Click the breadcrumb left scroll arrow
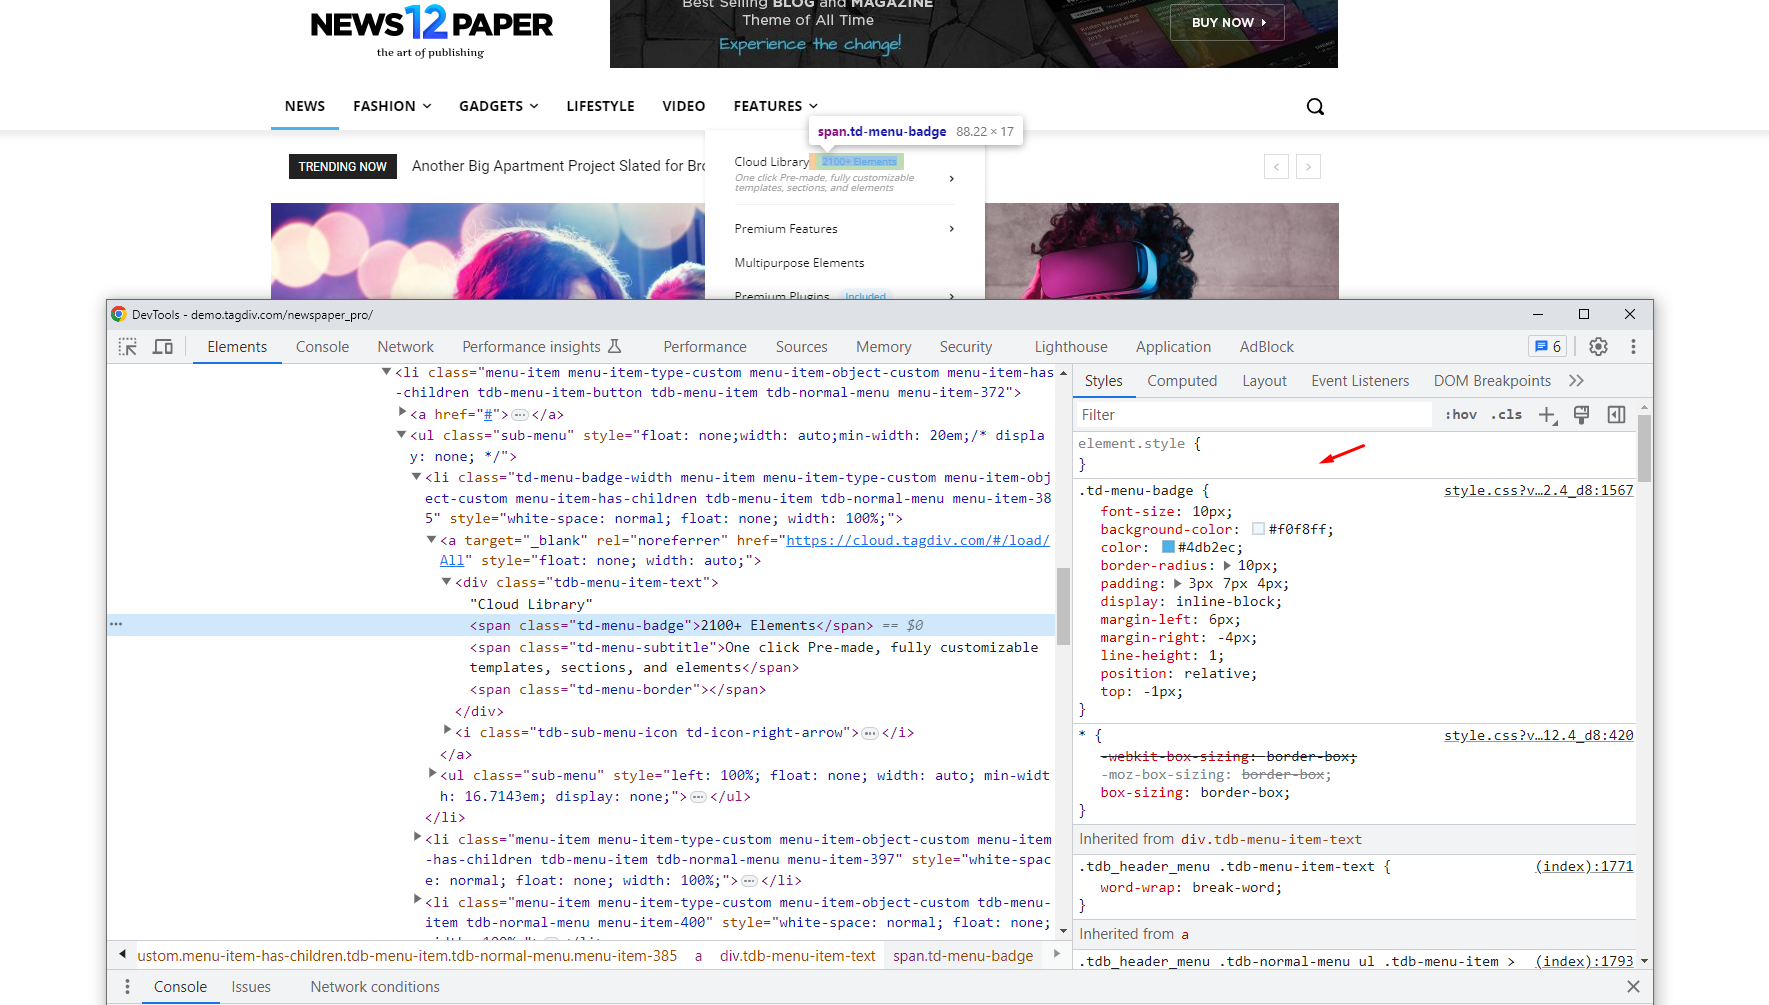This screenshot has width=1769, height=1005. (122, 955)
